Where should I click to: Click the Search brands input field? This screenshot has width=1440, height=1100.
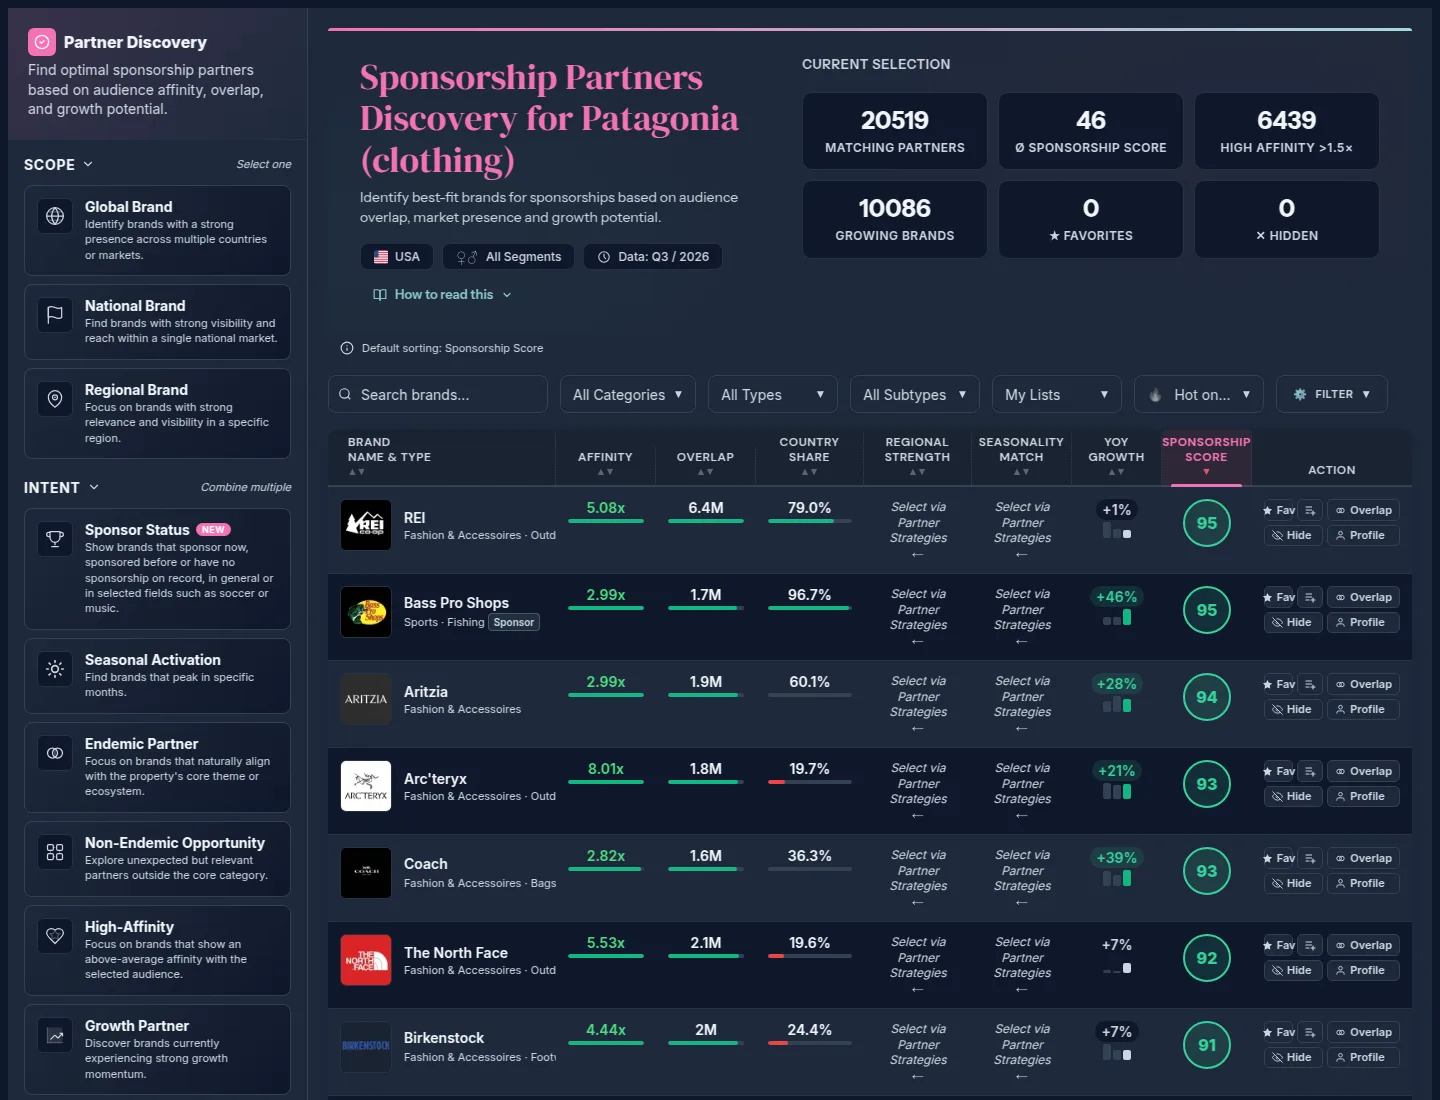pyautogui.click(x=438, y=394)
